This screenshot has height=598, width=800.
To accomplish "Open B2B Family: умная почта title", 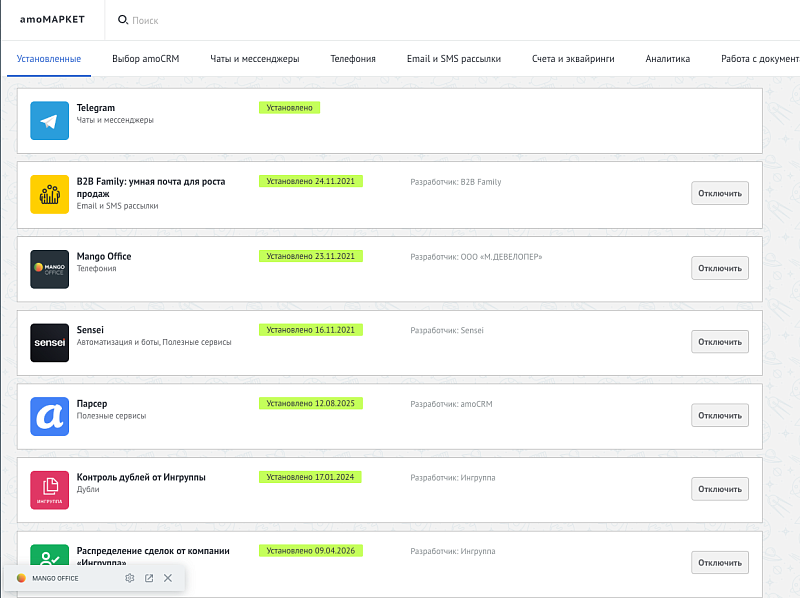I will point(151,187).
